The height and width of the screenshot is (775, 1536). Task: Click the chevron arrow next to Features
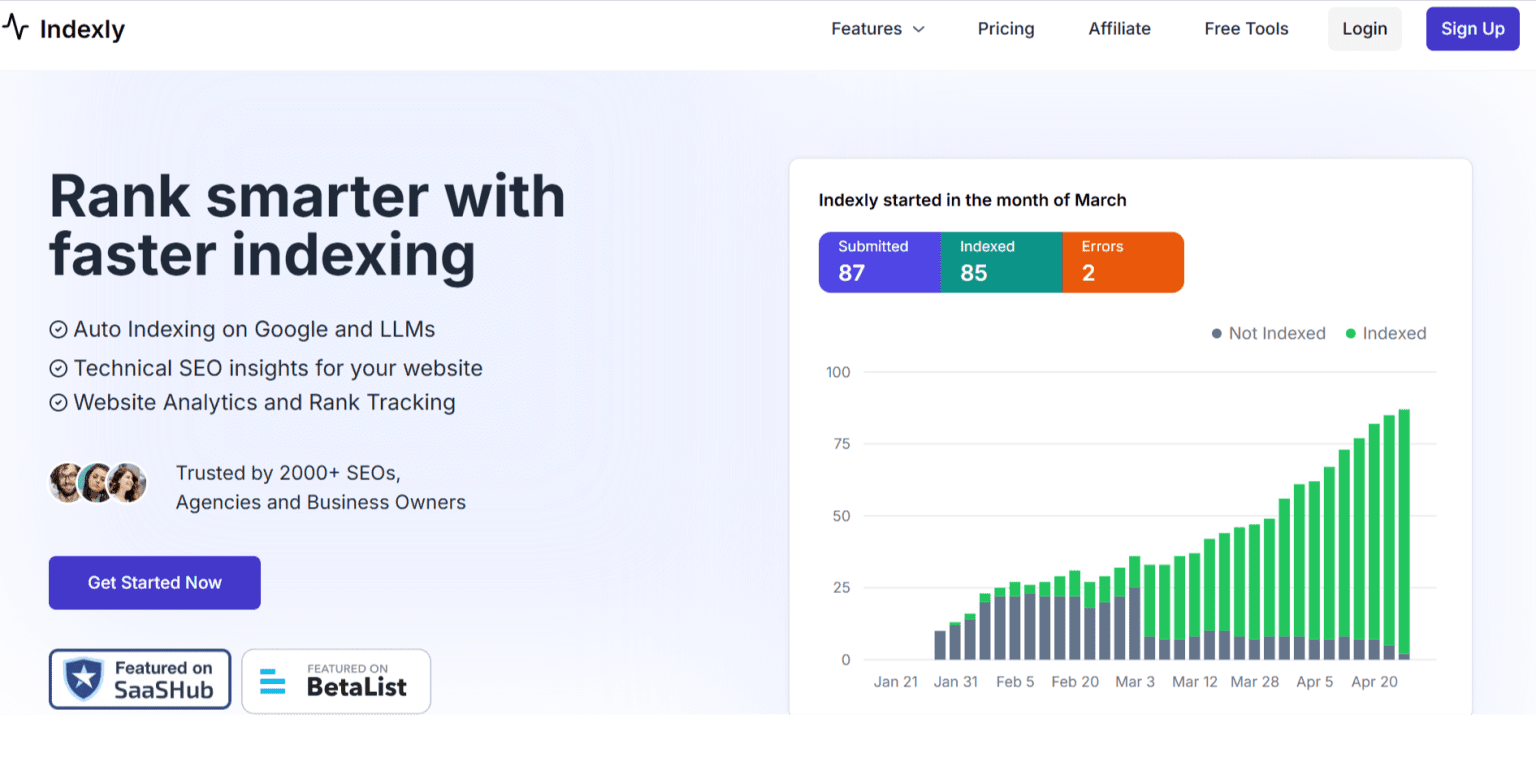click(x=919, y=30)
